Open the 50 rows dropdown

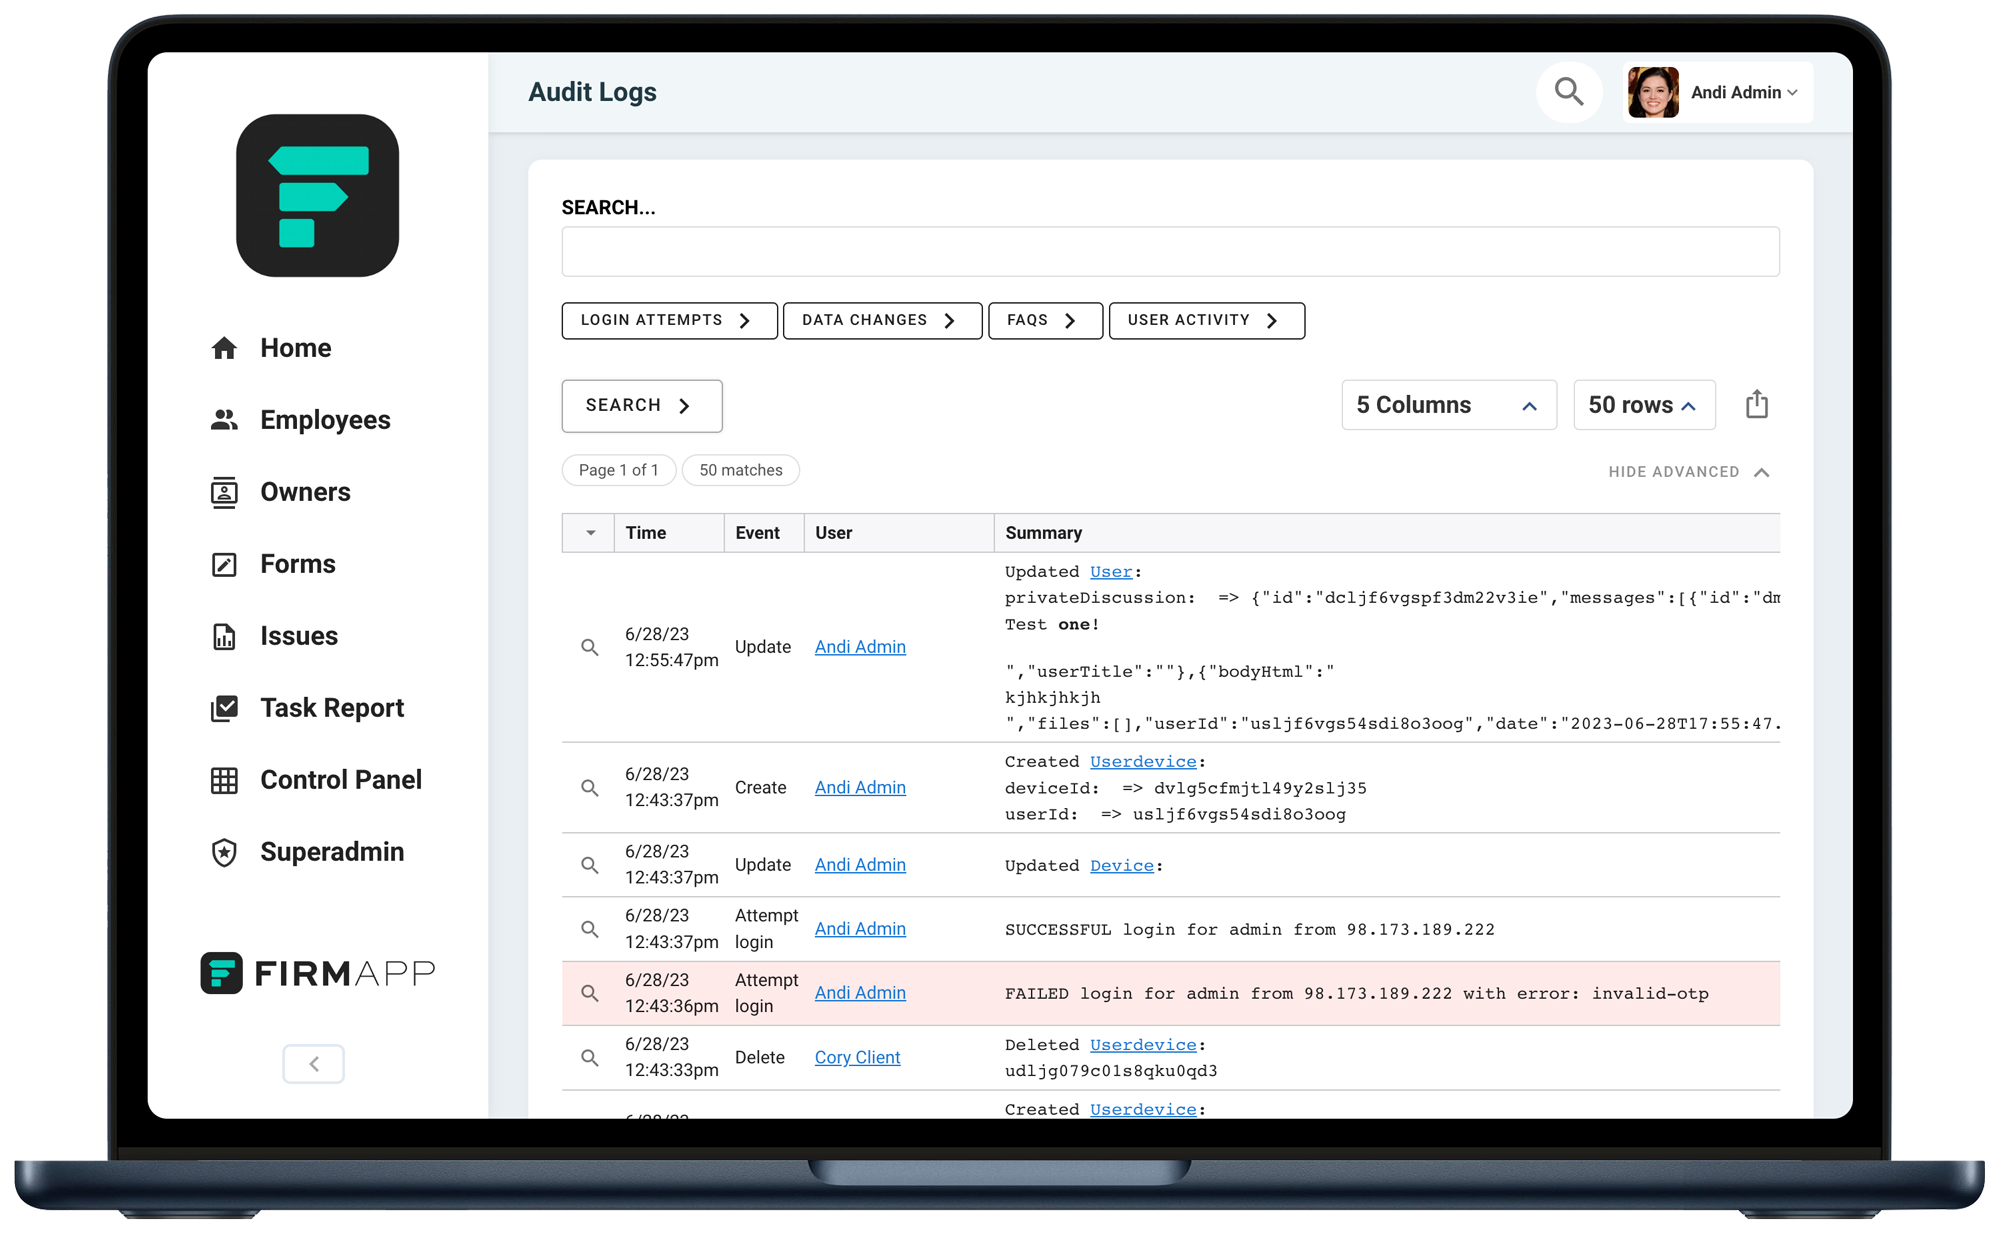click(1643, 405)
